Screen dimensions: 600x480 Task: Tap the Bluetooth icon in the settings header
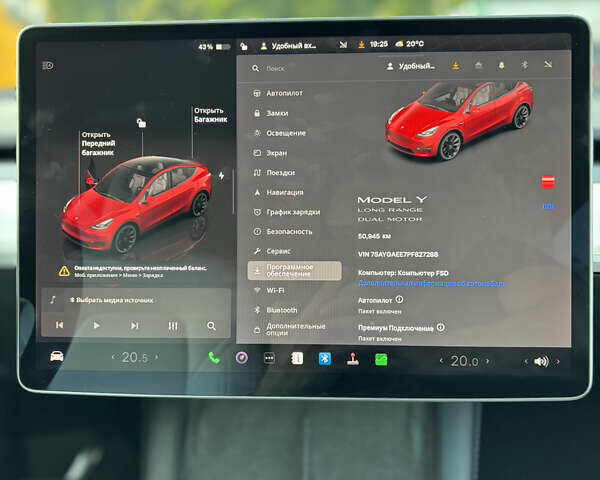tap(525, 65)
